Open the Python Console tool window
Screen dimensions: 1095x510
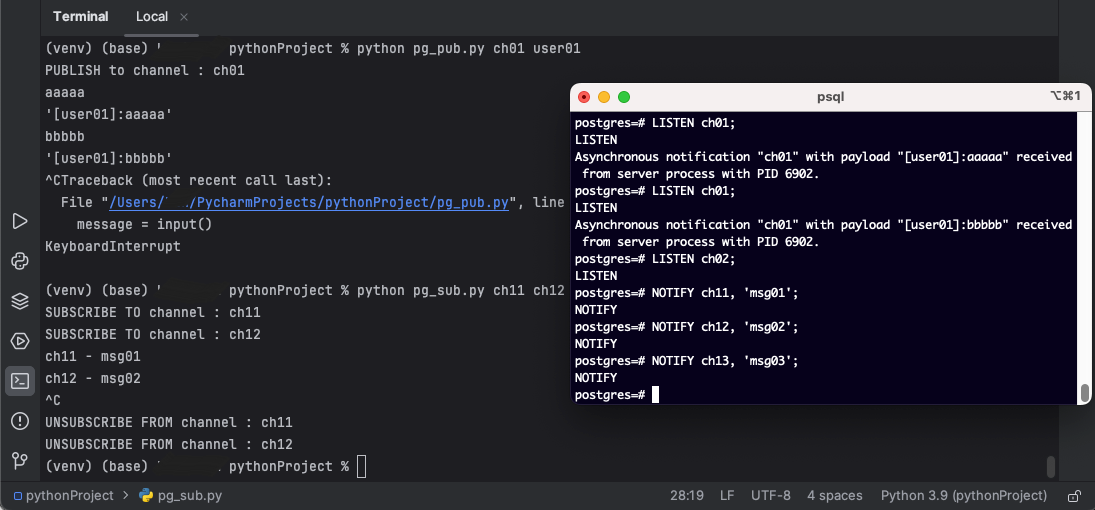pos(19,261)
